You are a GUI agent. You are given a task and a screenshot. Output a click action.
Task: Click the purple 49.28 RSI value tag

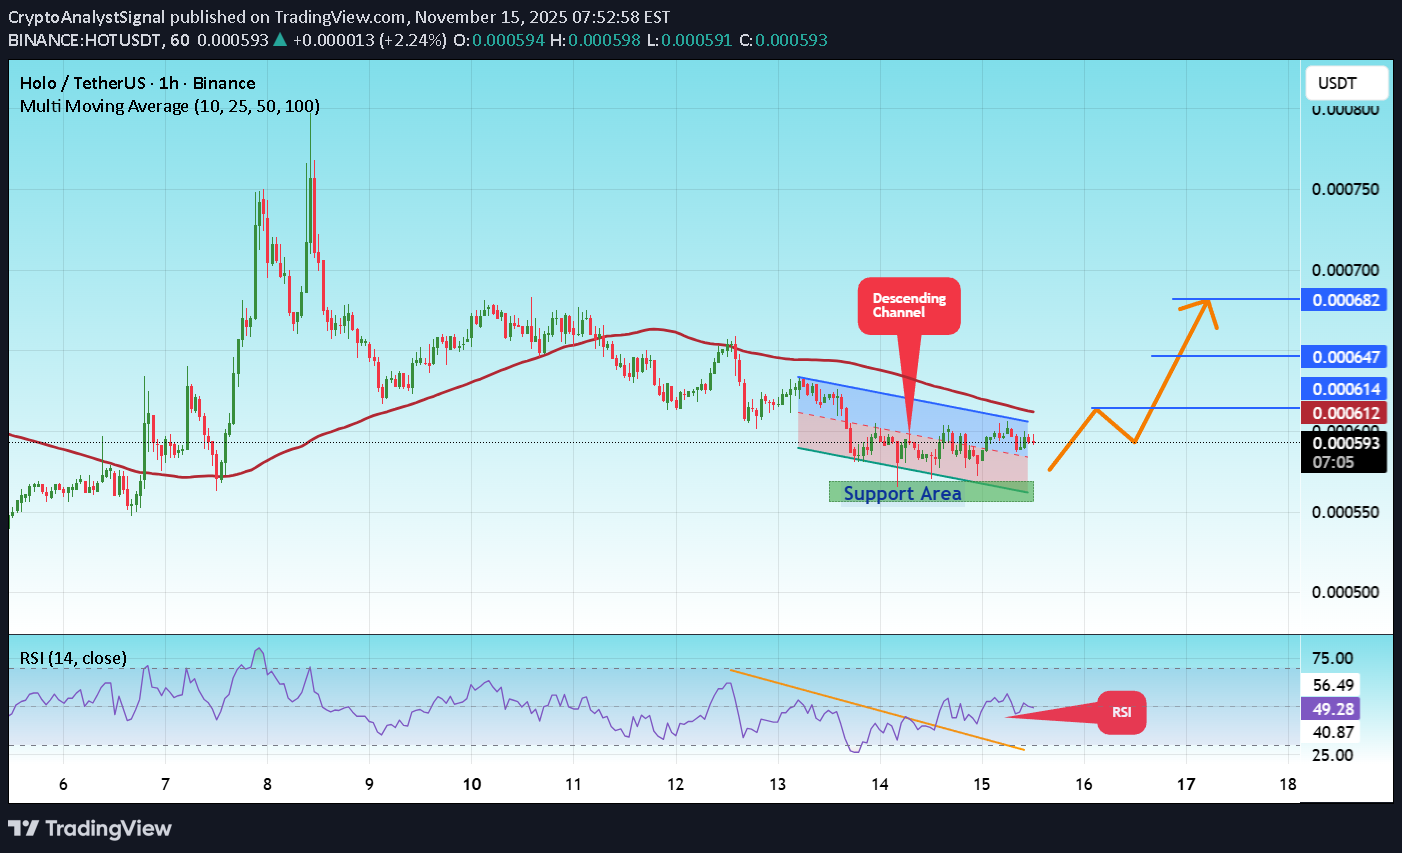tap(1333, 709)
